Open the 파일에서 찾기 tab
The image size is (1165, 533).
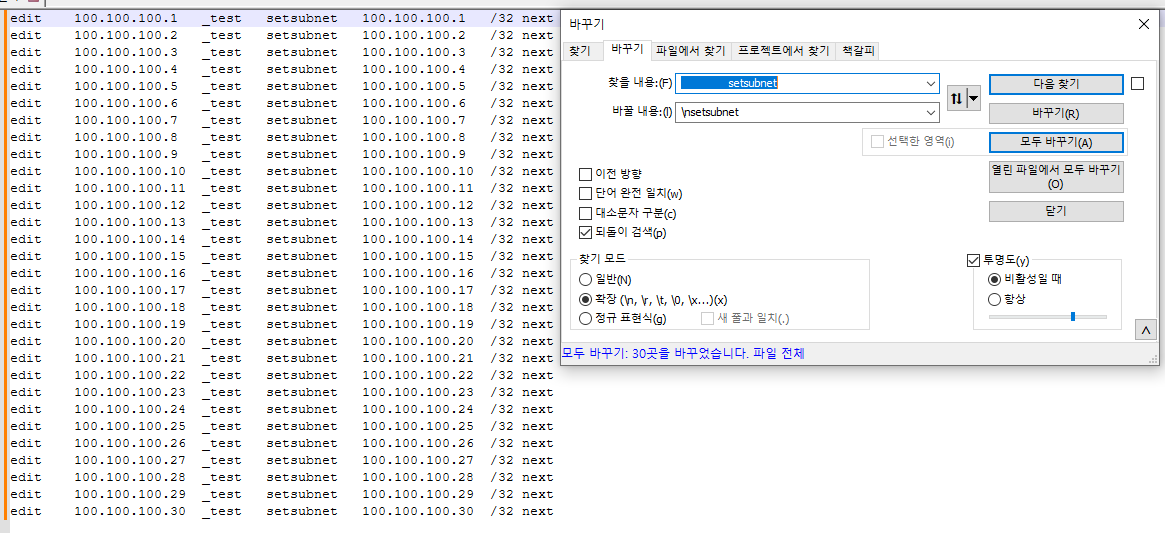click(x=690, y=51)
